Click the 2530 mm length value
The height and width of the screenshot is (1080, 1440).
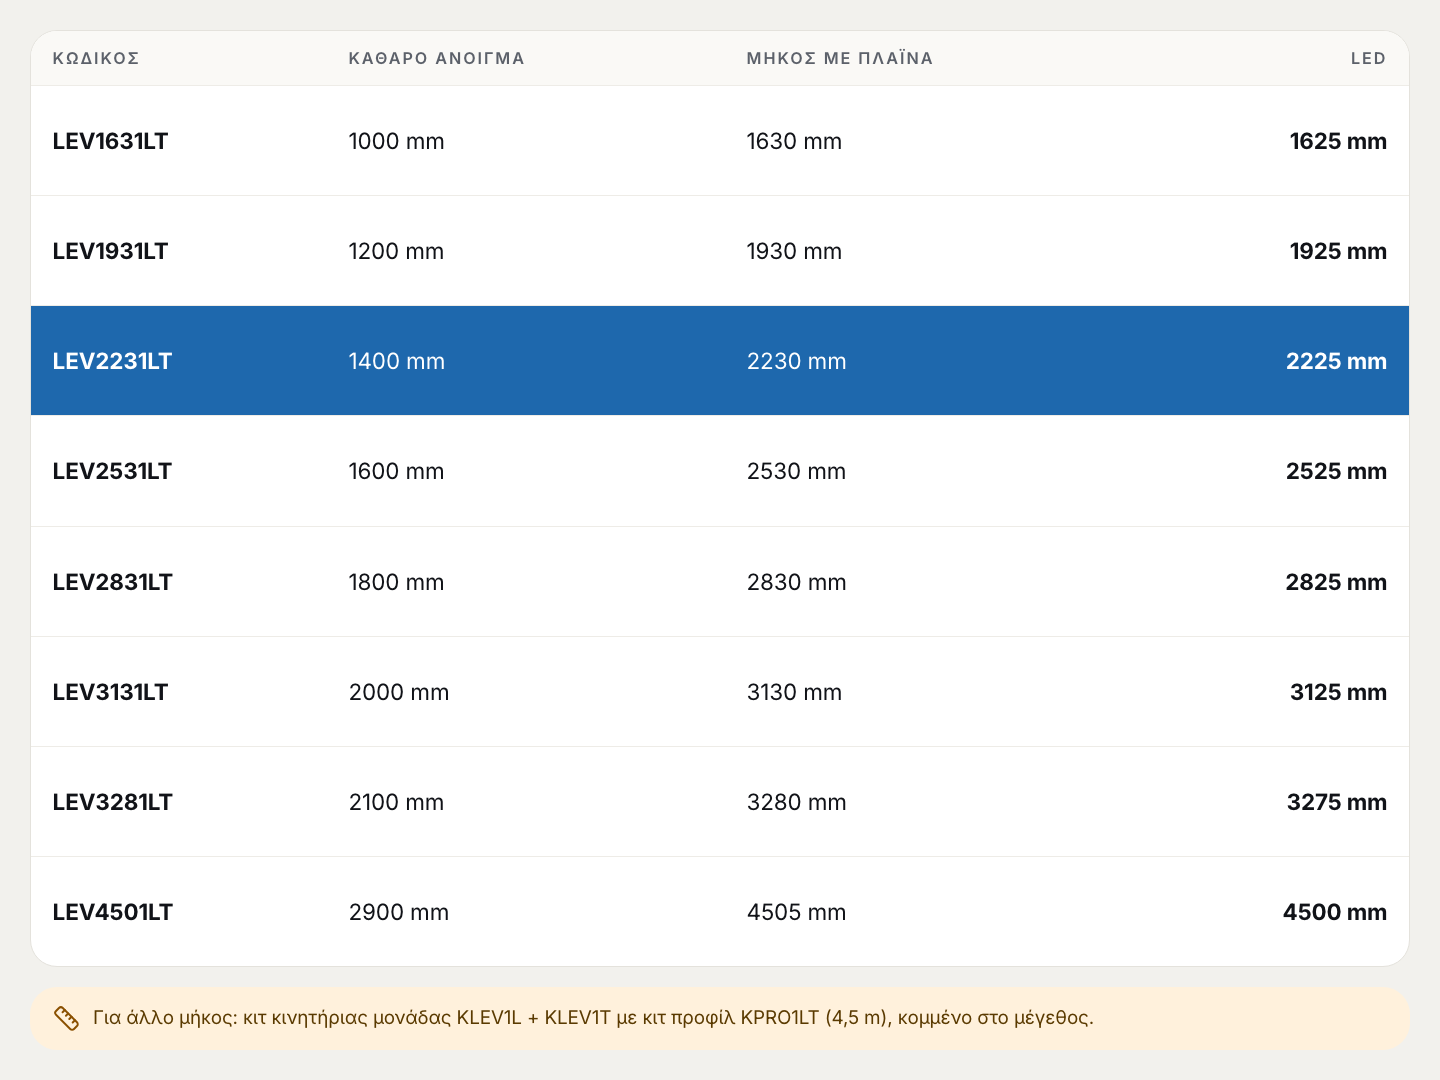click(x=797, y=471)
